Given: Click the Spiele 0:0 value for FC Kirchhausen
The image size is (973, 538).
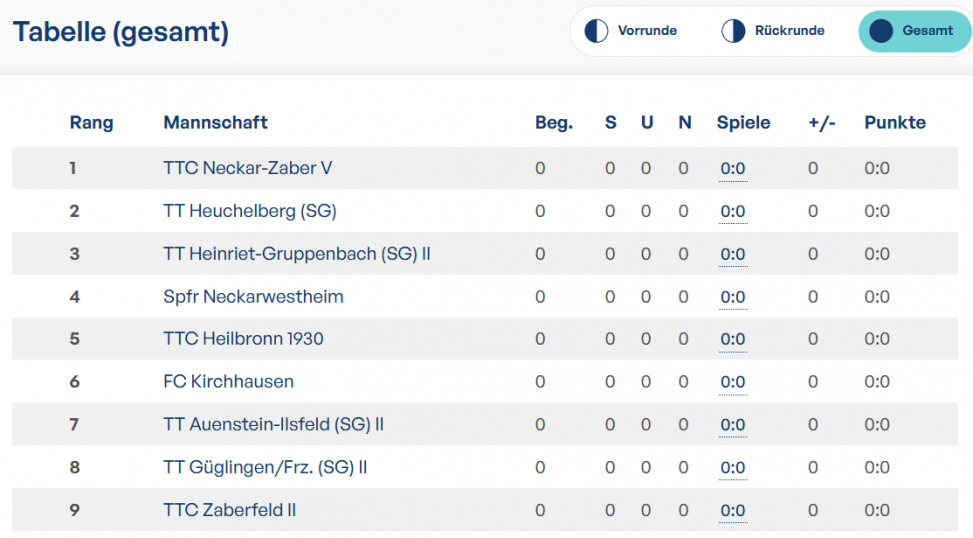Looking at the screenshot, I should [x=733, y=382].
